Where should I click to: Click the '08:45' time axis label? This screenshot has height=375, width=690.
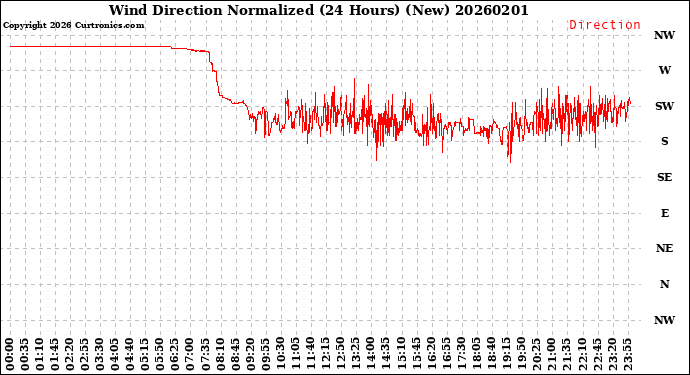(x=235, y=355)
